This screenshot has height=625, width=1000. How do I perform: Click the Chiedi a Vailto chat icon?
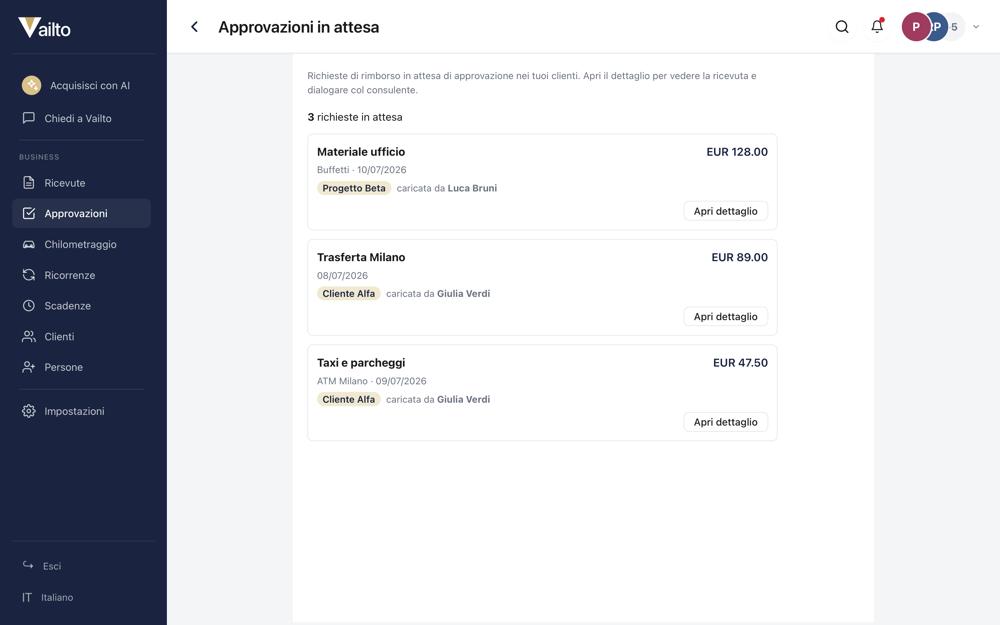pyautogui.click(x=29, y=118)
